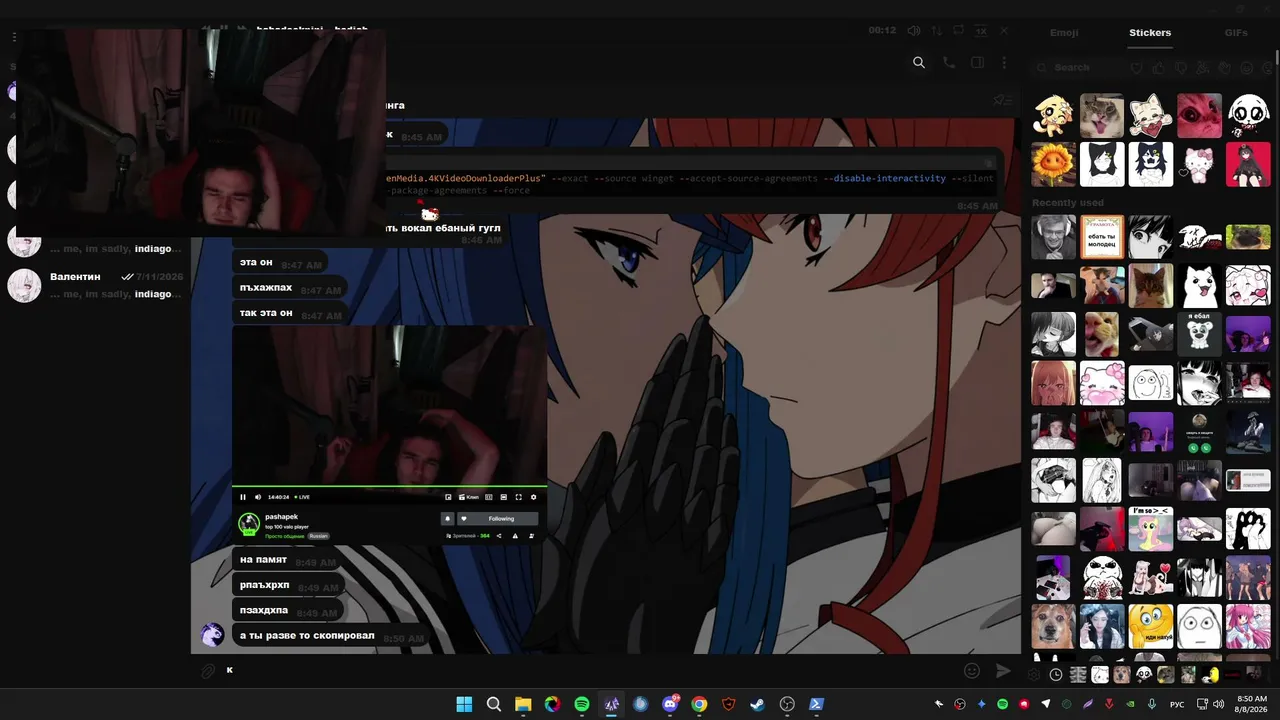This screenshot has height=720, width=1280.
Task: Open the taskbar Spotify app
Action: (582, 704)
